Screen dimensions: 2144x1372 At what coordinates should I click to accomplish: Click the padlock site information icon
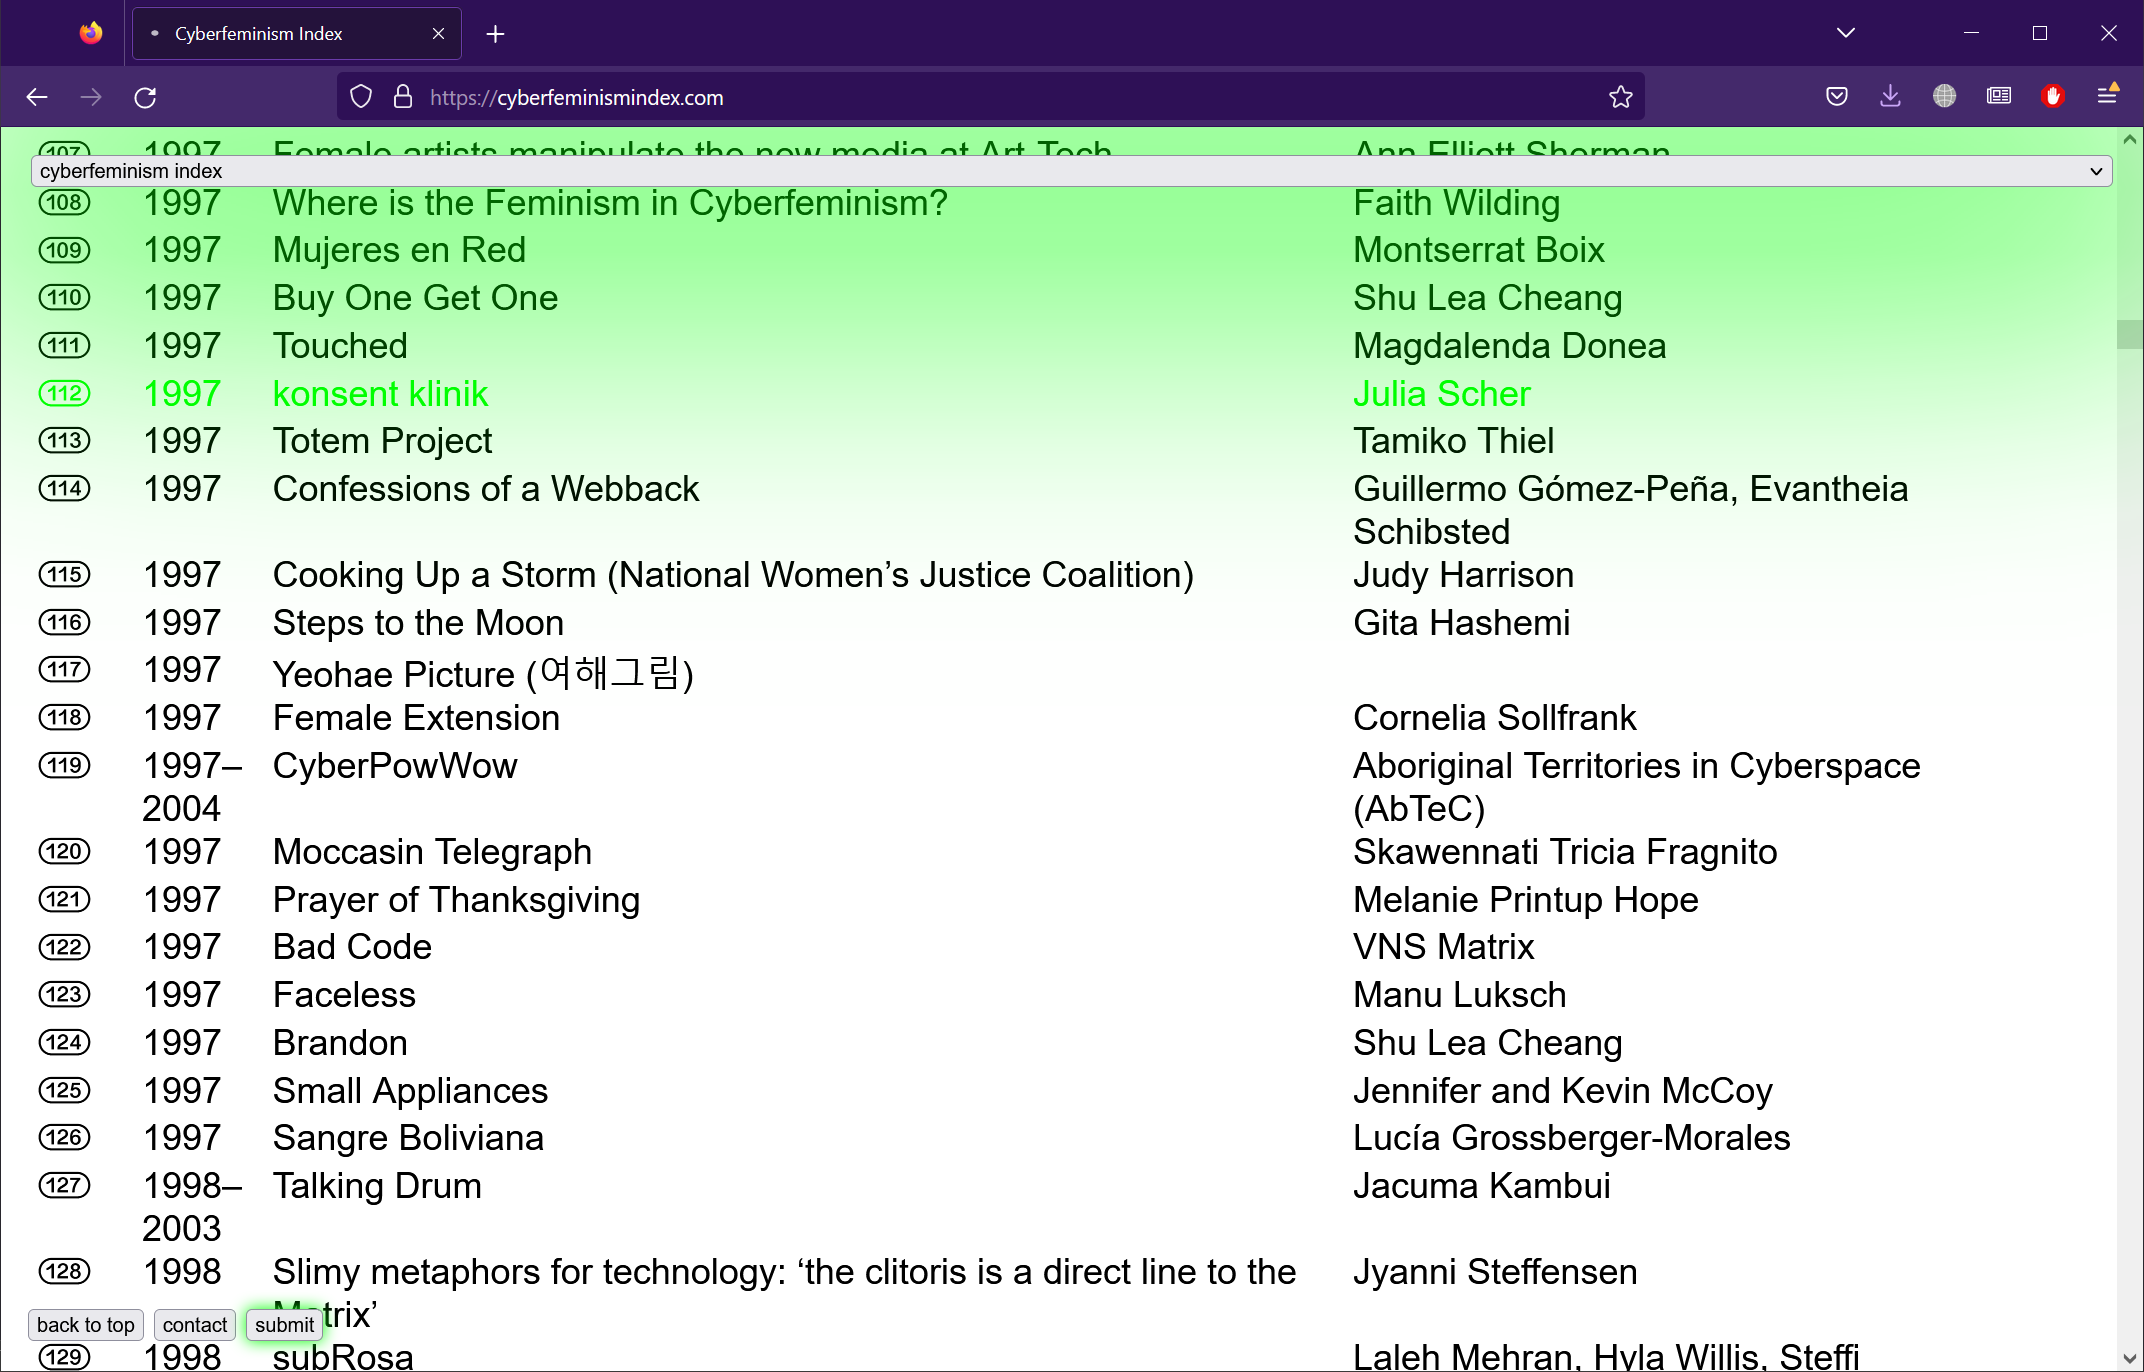[402, 97]
